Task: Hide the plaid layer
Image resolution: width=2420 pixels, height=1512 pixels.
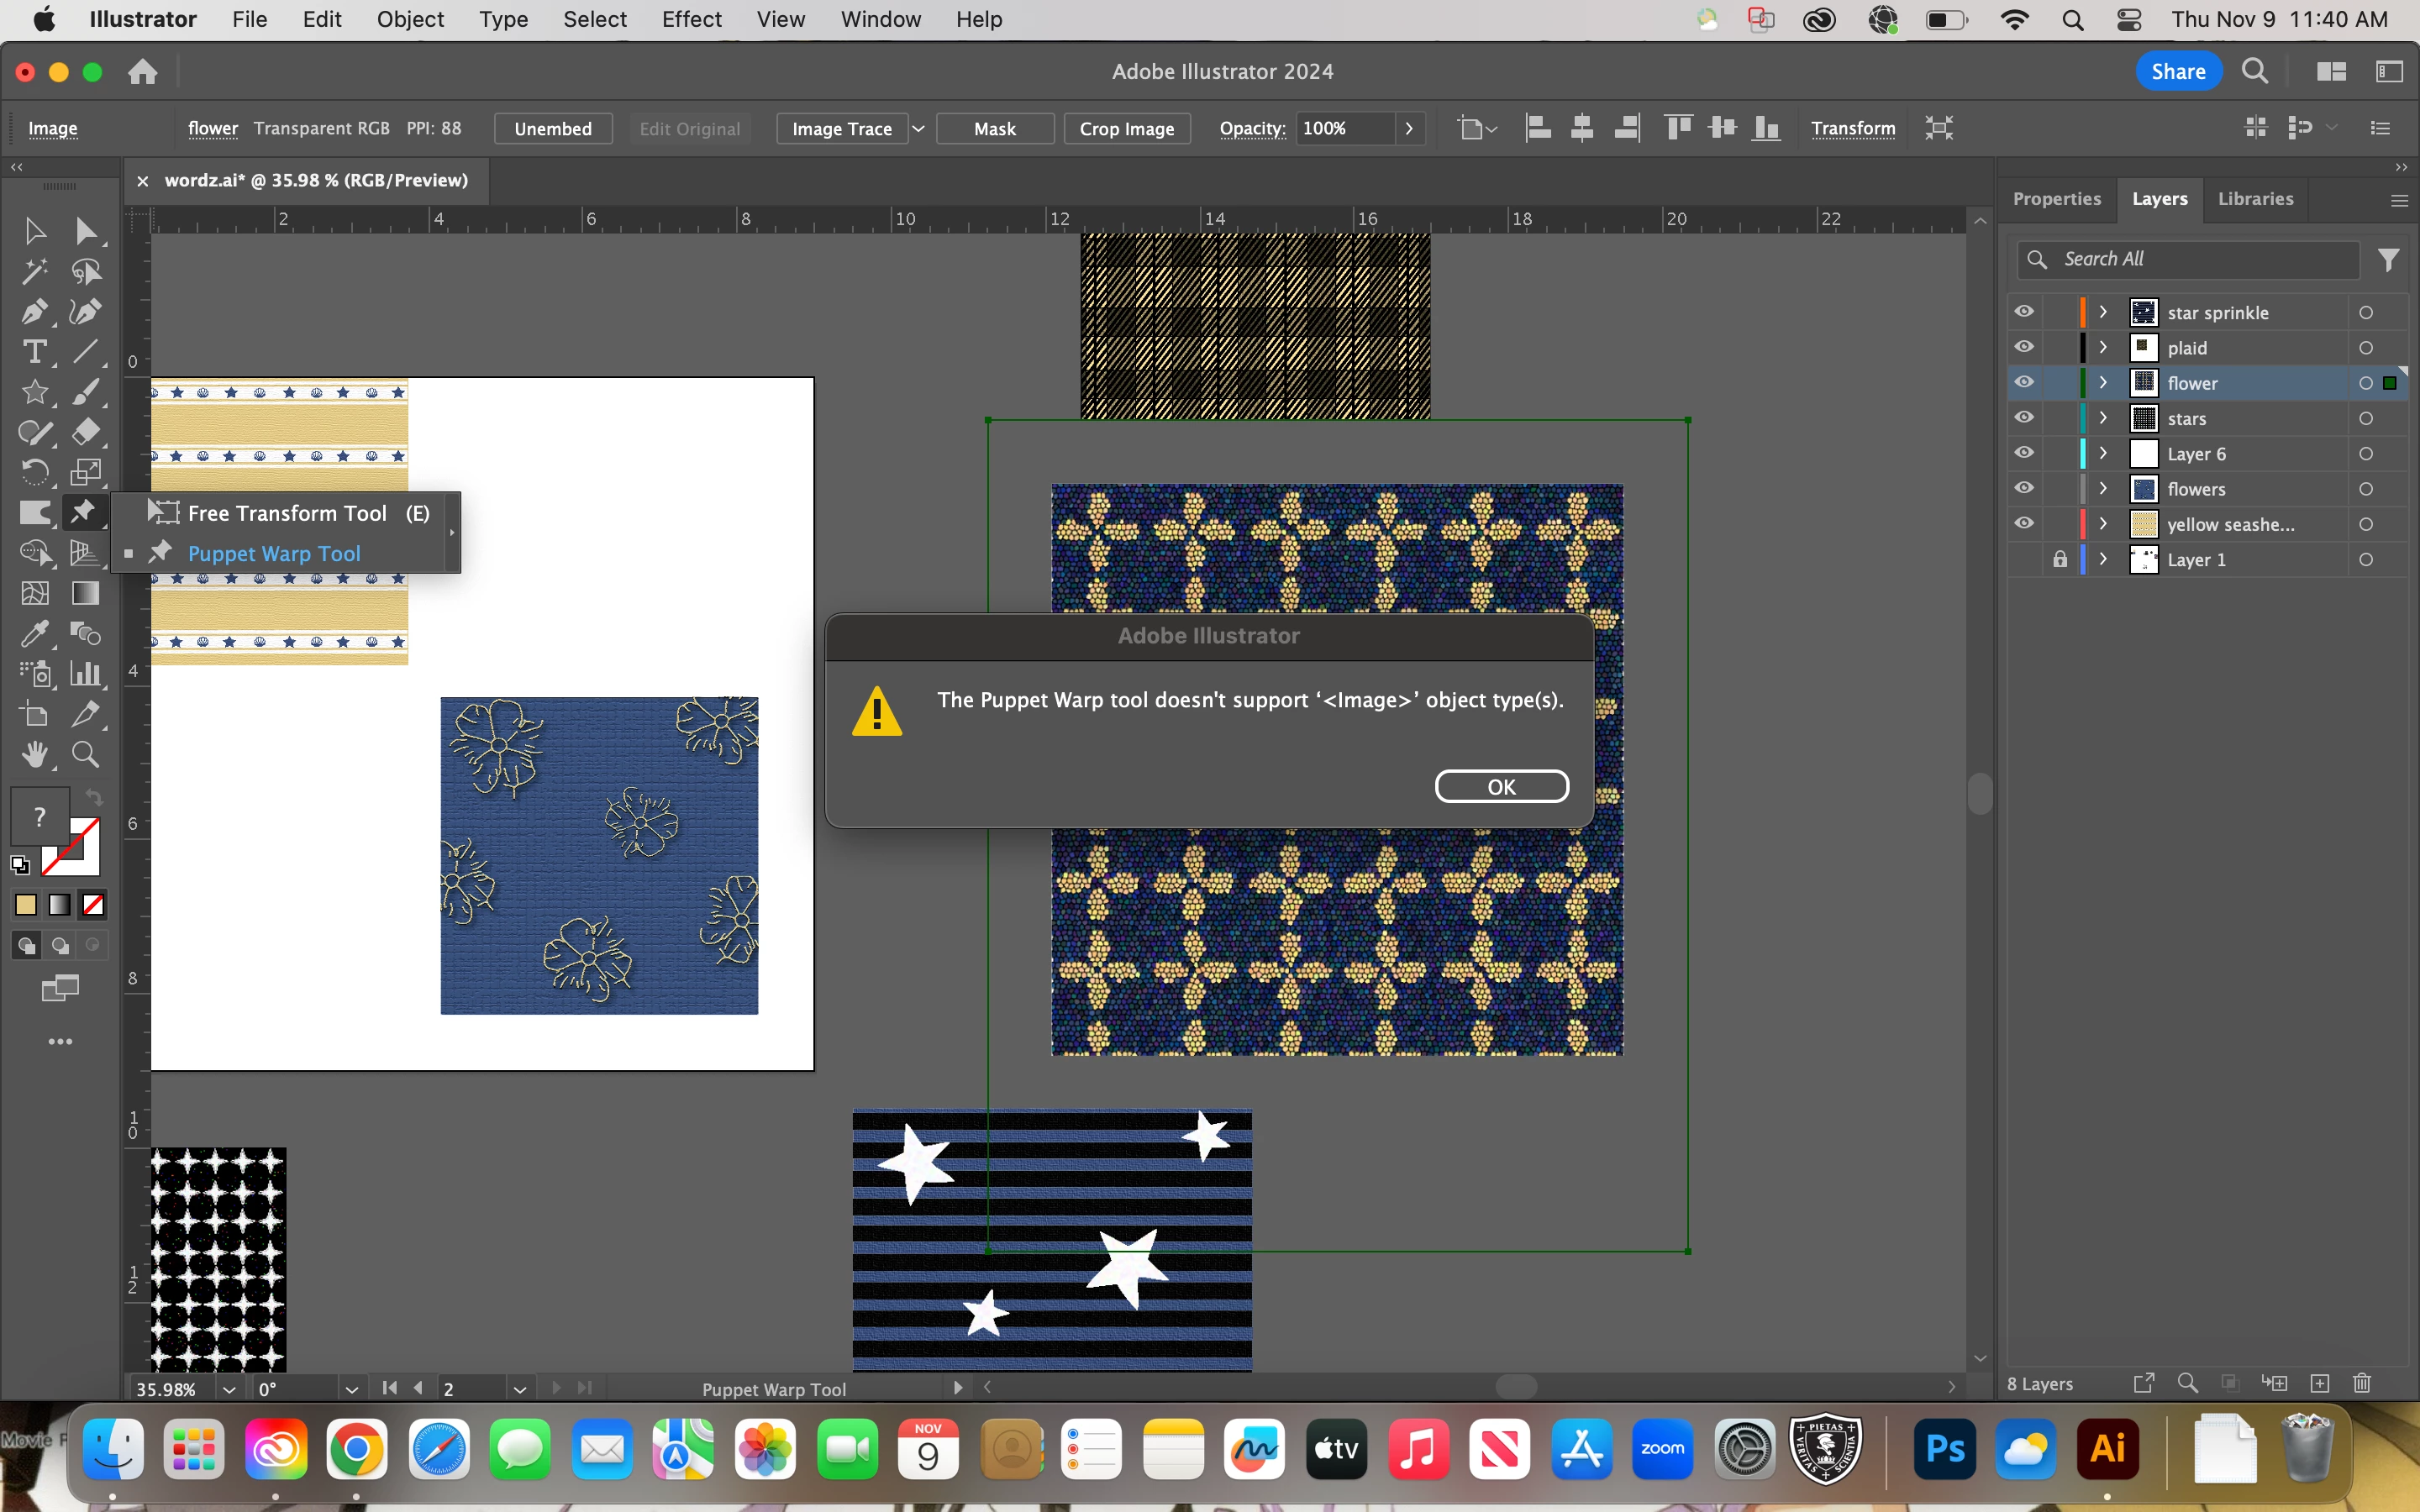Action: click(x=2024, y=347)
